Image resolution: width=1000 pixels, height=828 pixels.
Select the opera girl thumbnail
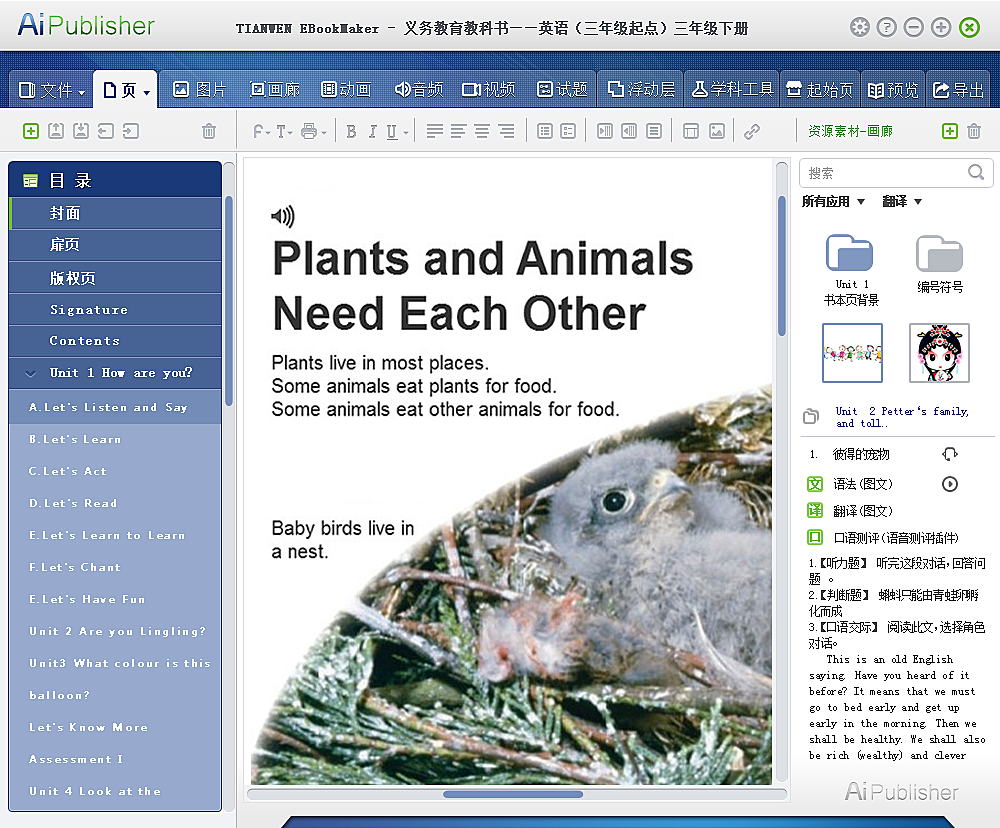click(x=939, y=353)
